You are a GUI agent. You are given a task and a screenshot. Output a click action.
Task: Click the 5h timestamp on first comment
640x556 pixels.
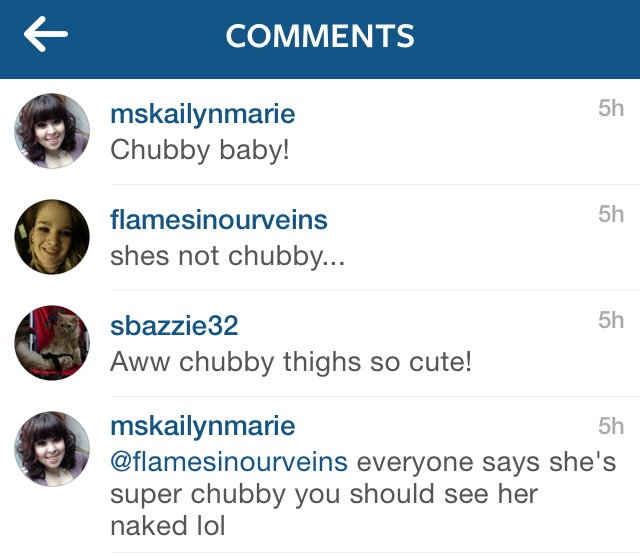click(611, 108)
